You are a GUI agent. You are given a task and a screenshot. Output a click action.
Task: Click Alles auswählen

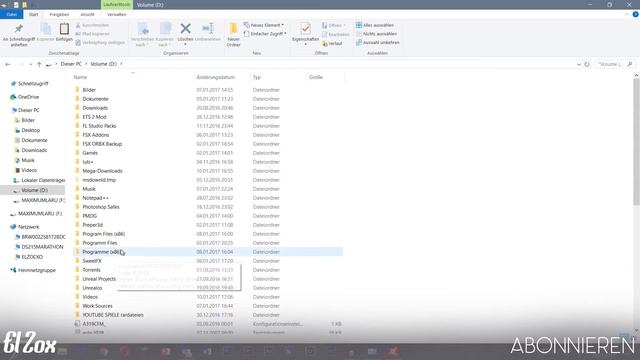point(375,25)
